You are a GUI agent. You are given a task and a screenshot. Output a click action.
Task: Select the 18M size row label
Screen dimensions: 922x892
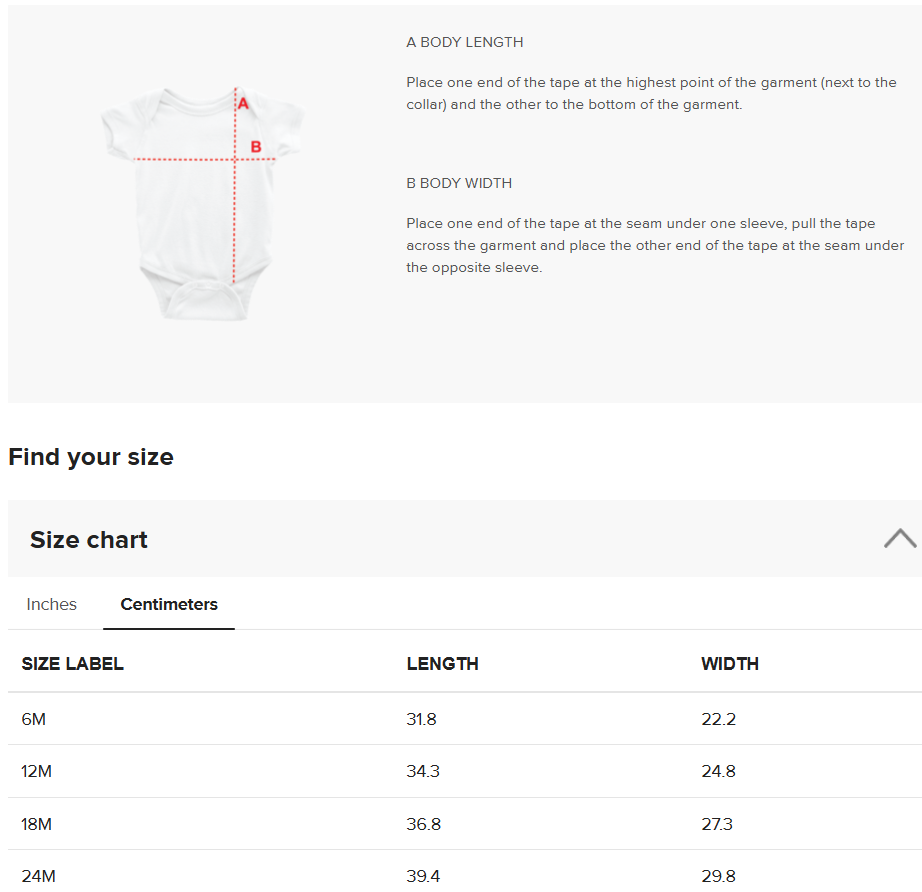[x=36, y=824]
